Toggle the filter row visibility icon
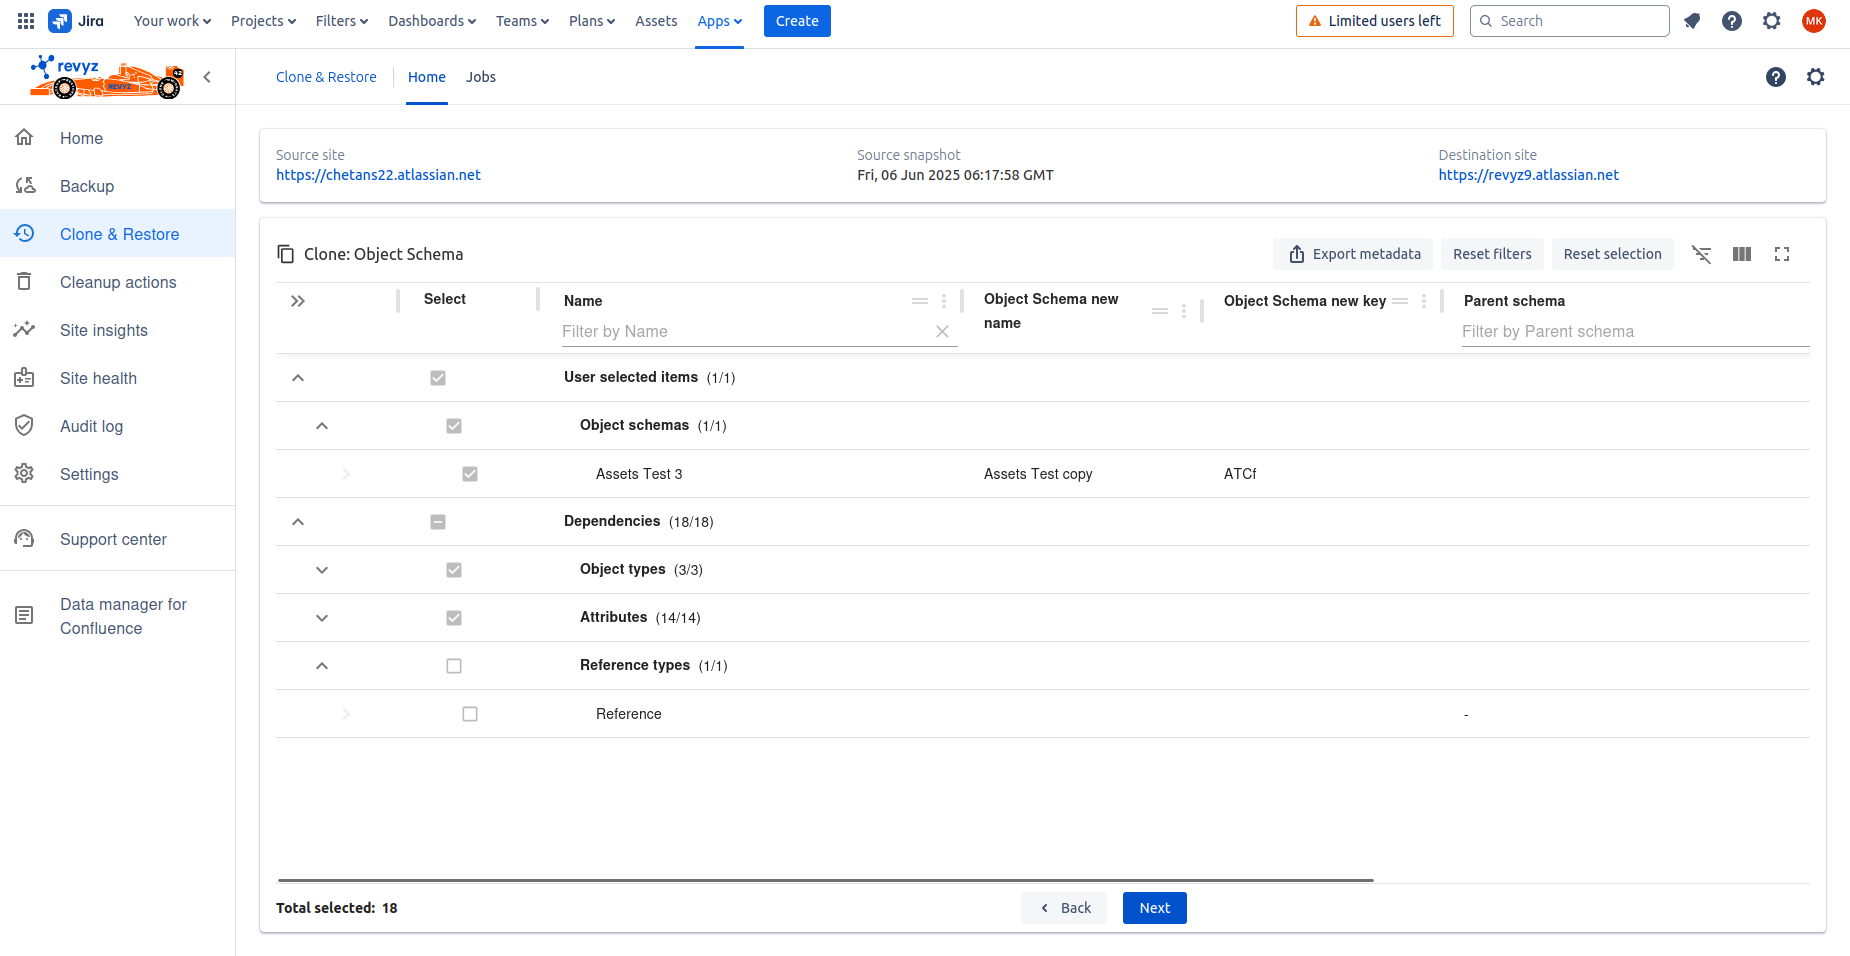This screenshot has width=1850, height=956. pyautogui.click(x=1701, y=254)
